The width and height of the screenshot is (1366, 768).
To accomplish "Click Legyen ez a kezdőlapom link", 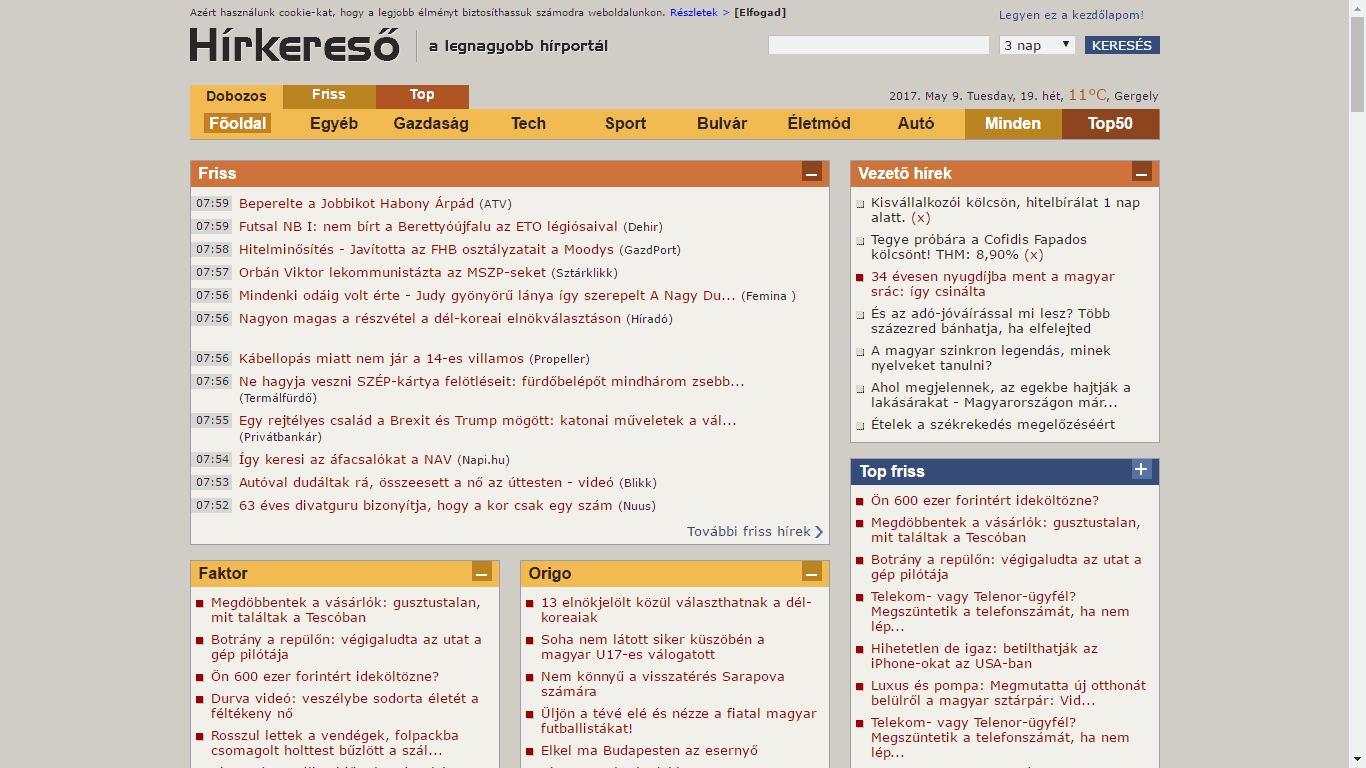I will tap(1071, 16).
